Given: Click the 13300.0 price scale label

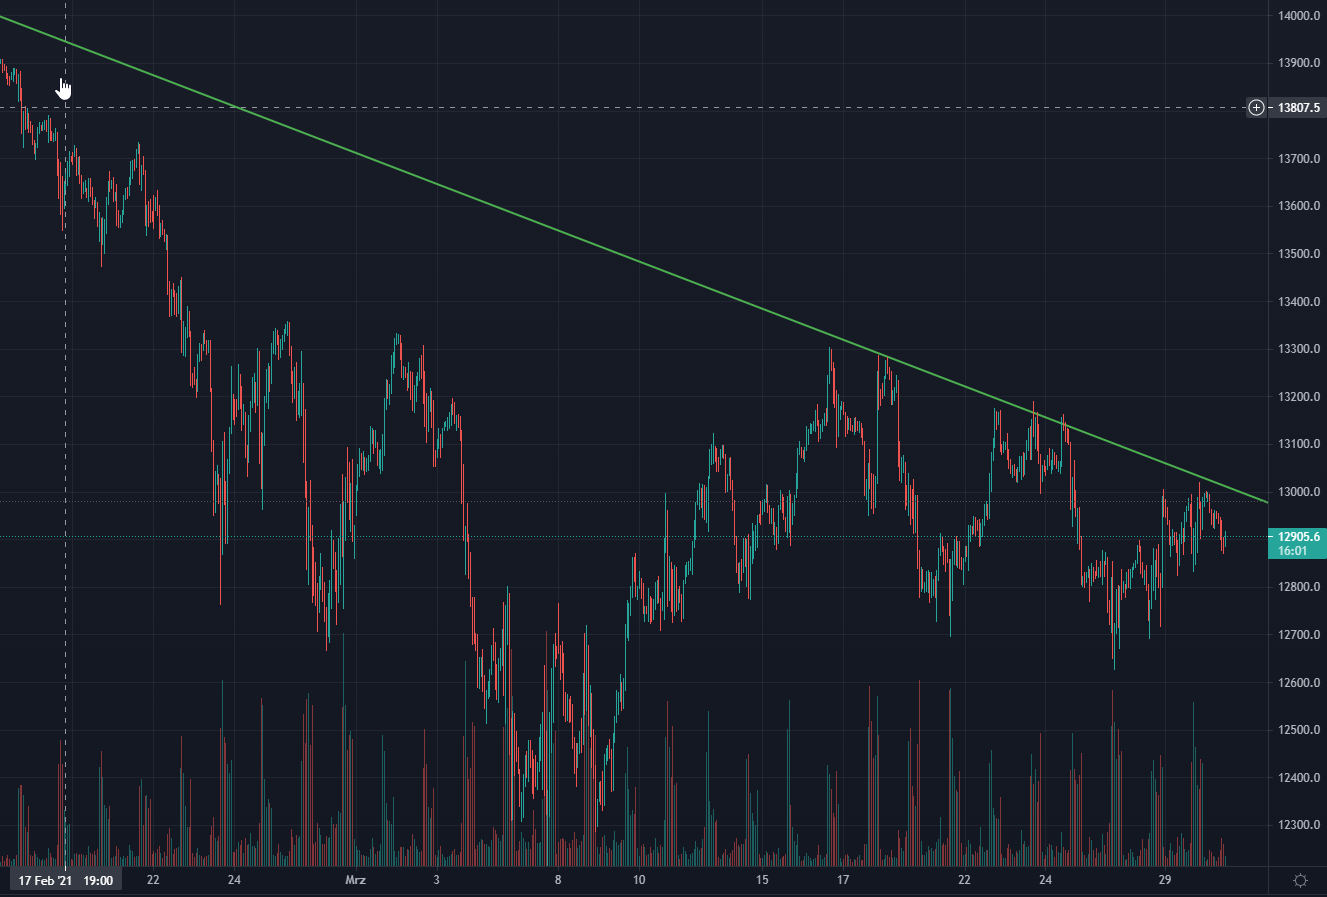Looking at the screenshot, I should pyautogui.click(x=1299, y=349).
